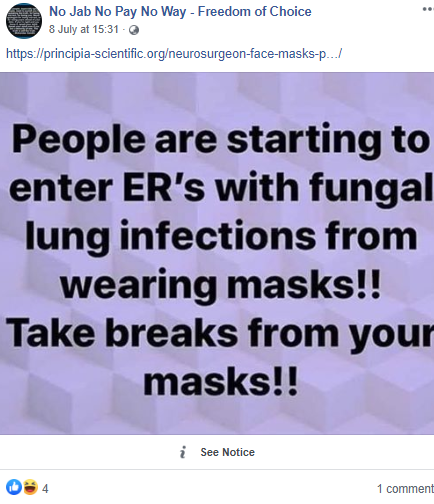The width and height of the screenshot is (434, 504).
Task: Open the See Notice label
Action: 227,452
